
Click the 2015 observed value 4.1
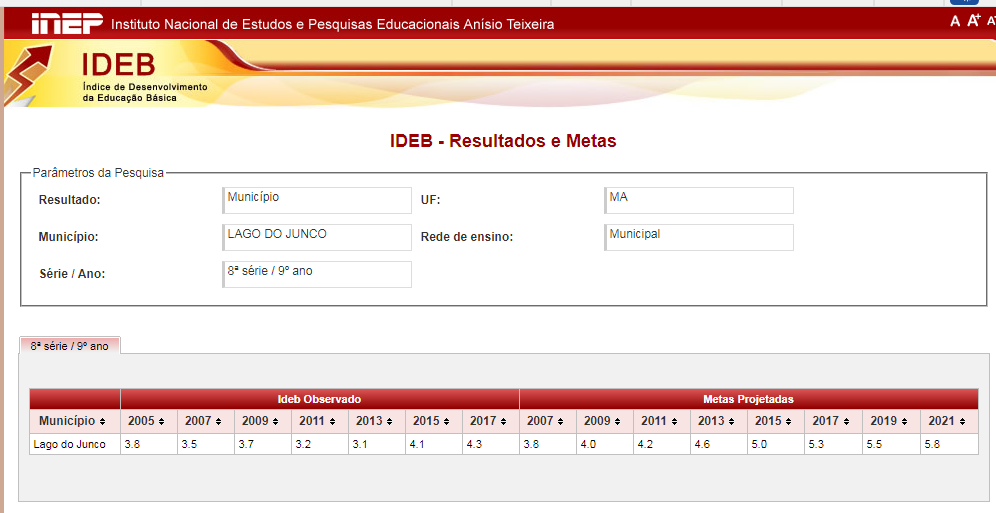pos(434,444)
